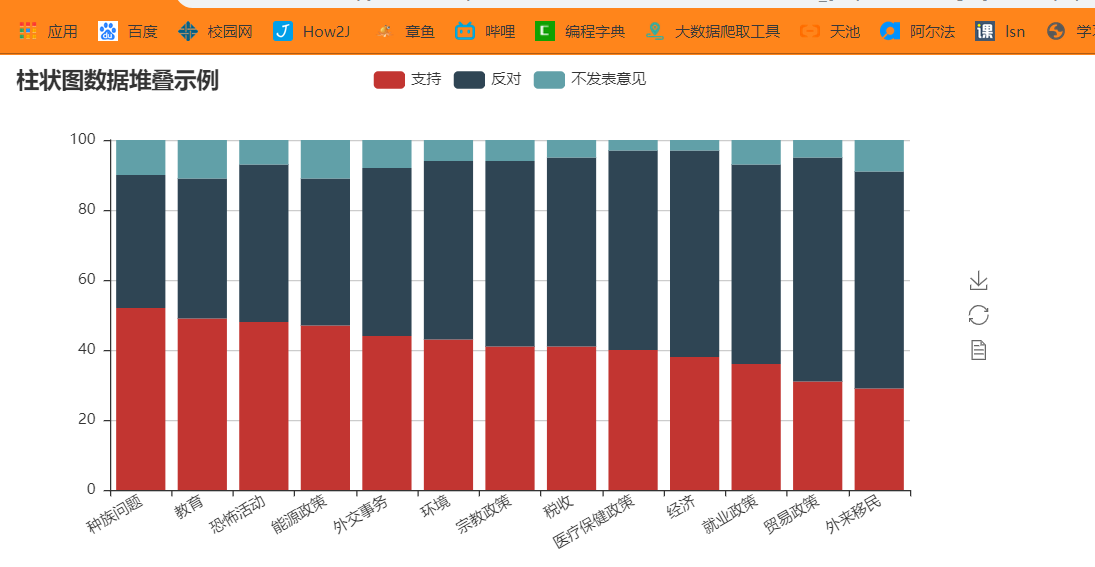Click the dark segment of 贸易政策 bar
Screen dimensions: 1095x567
pyautogui.click(x=818, y=270)
